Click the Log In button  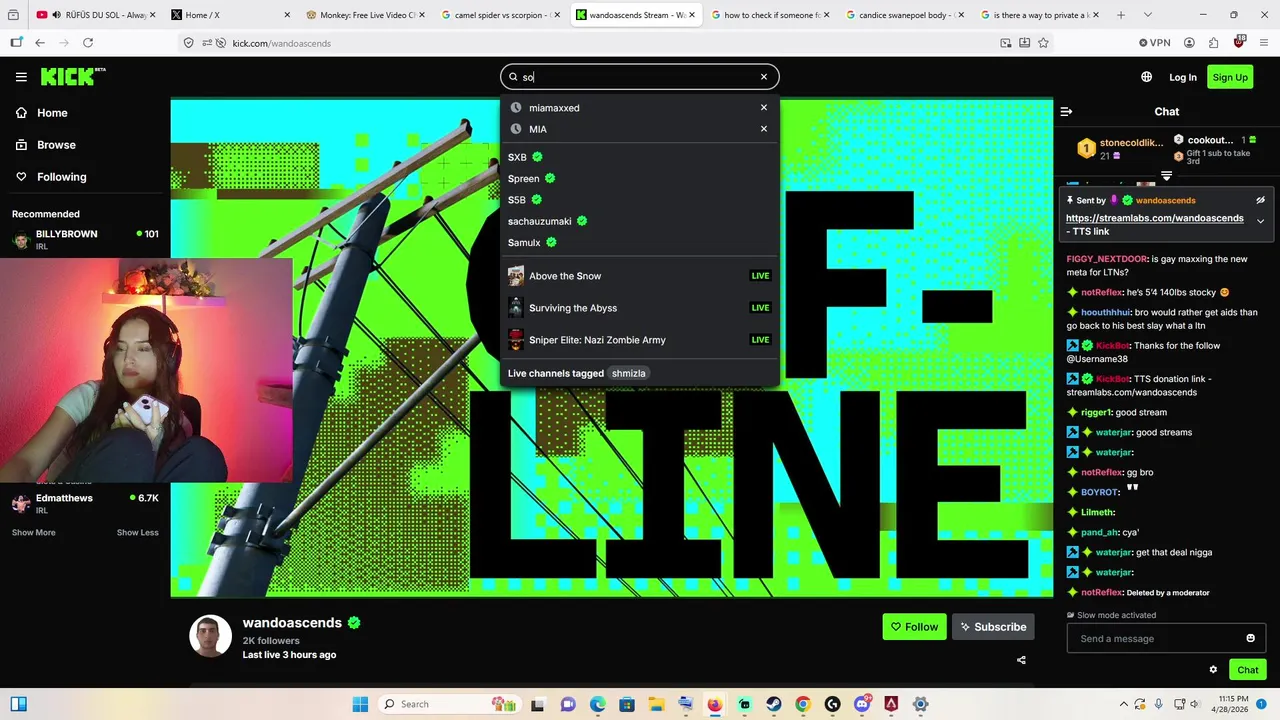click(1183, 77)
